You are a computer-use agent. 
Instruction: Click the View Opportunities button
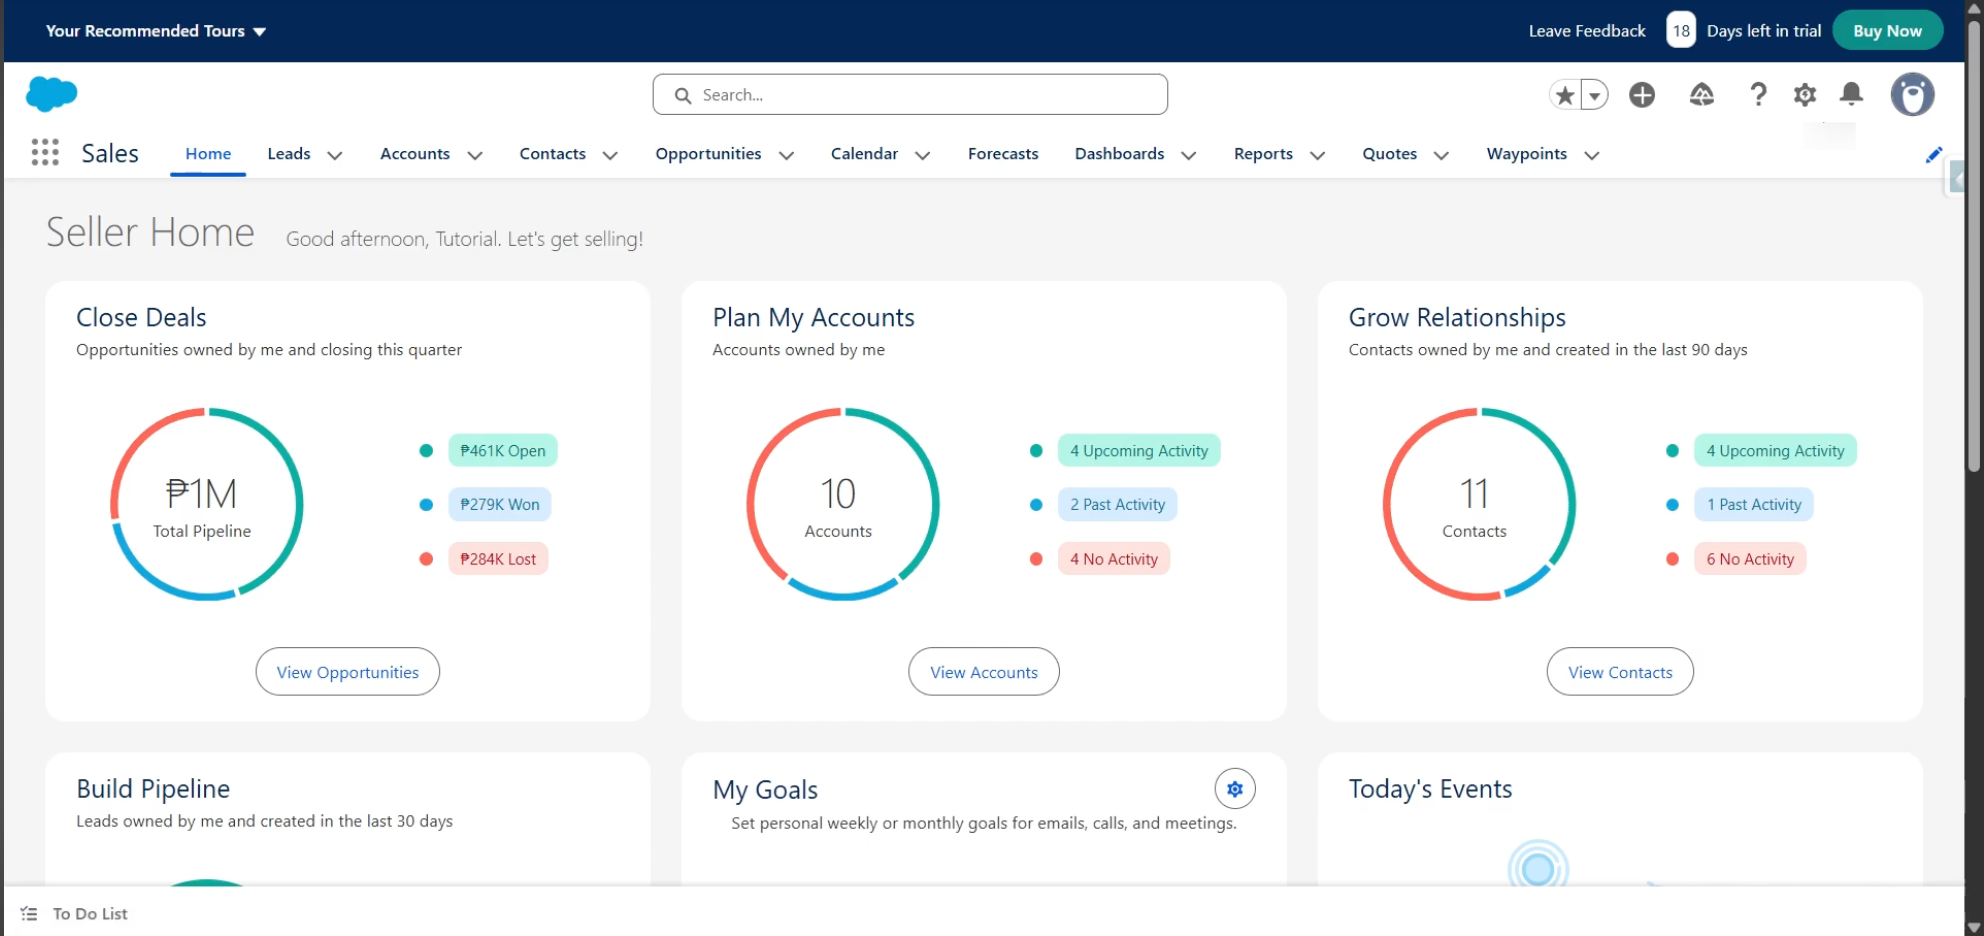coord(348,672)
